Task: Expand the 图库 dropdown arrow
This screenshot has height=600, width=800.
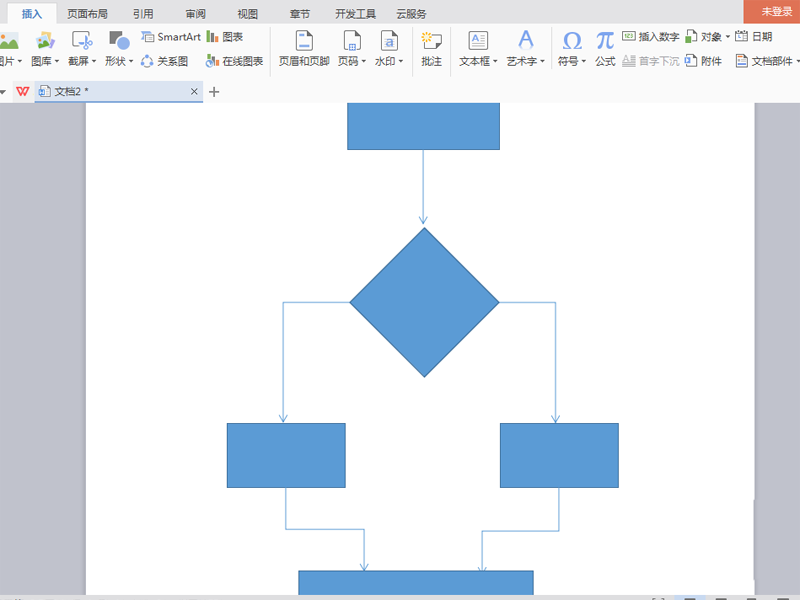Action: (x=57, y=61)
